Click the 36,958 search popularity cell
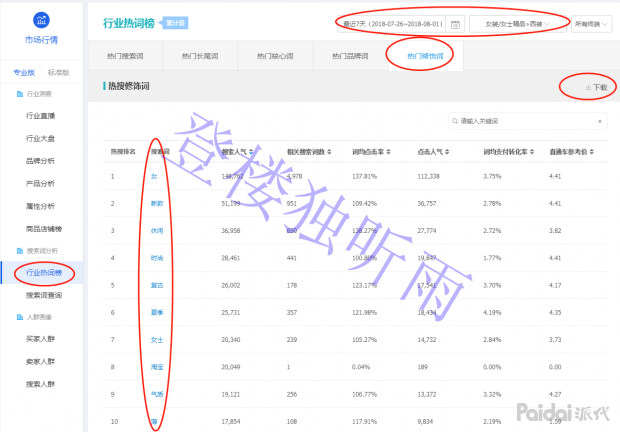 point(231,231)
